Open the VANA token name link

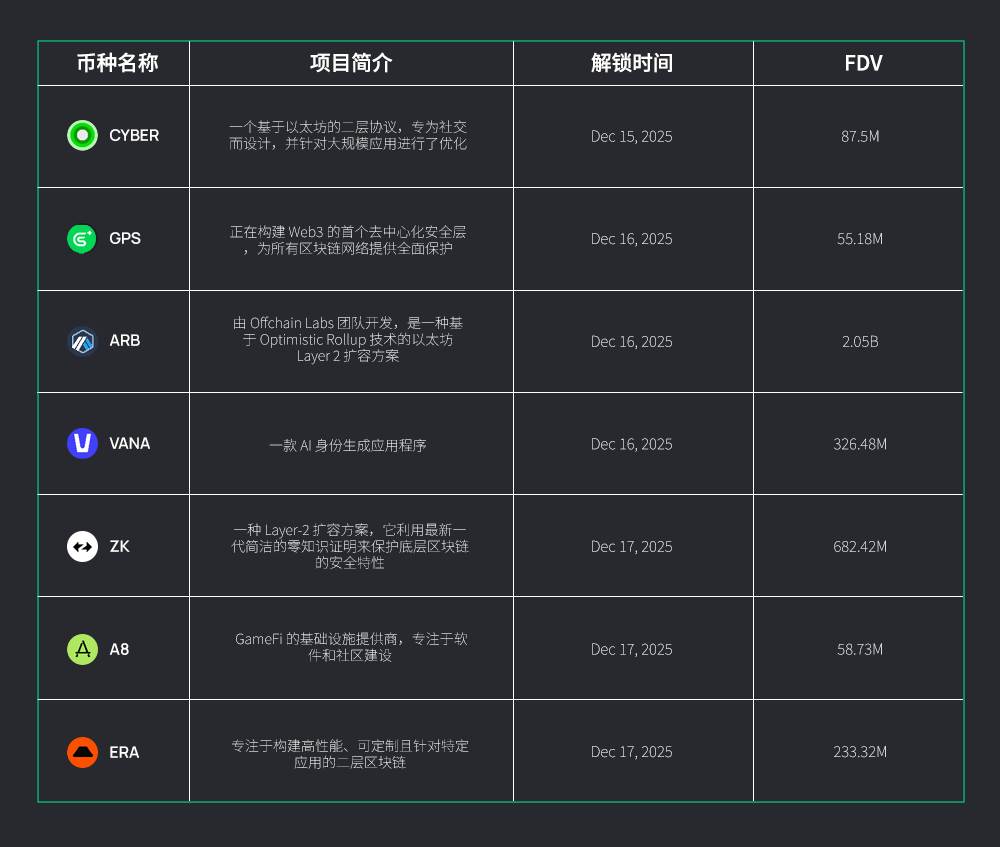pos(130,444)
